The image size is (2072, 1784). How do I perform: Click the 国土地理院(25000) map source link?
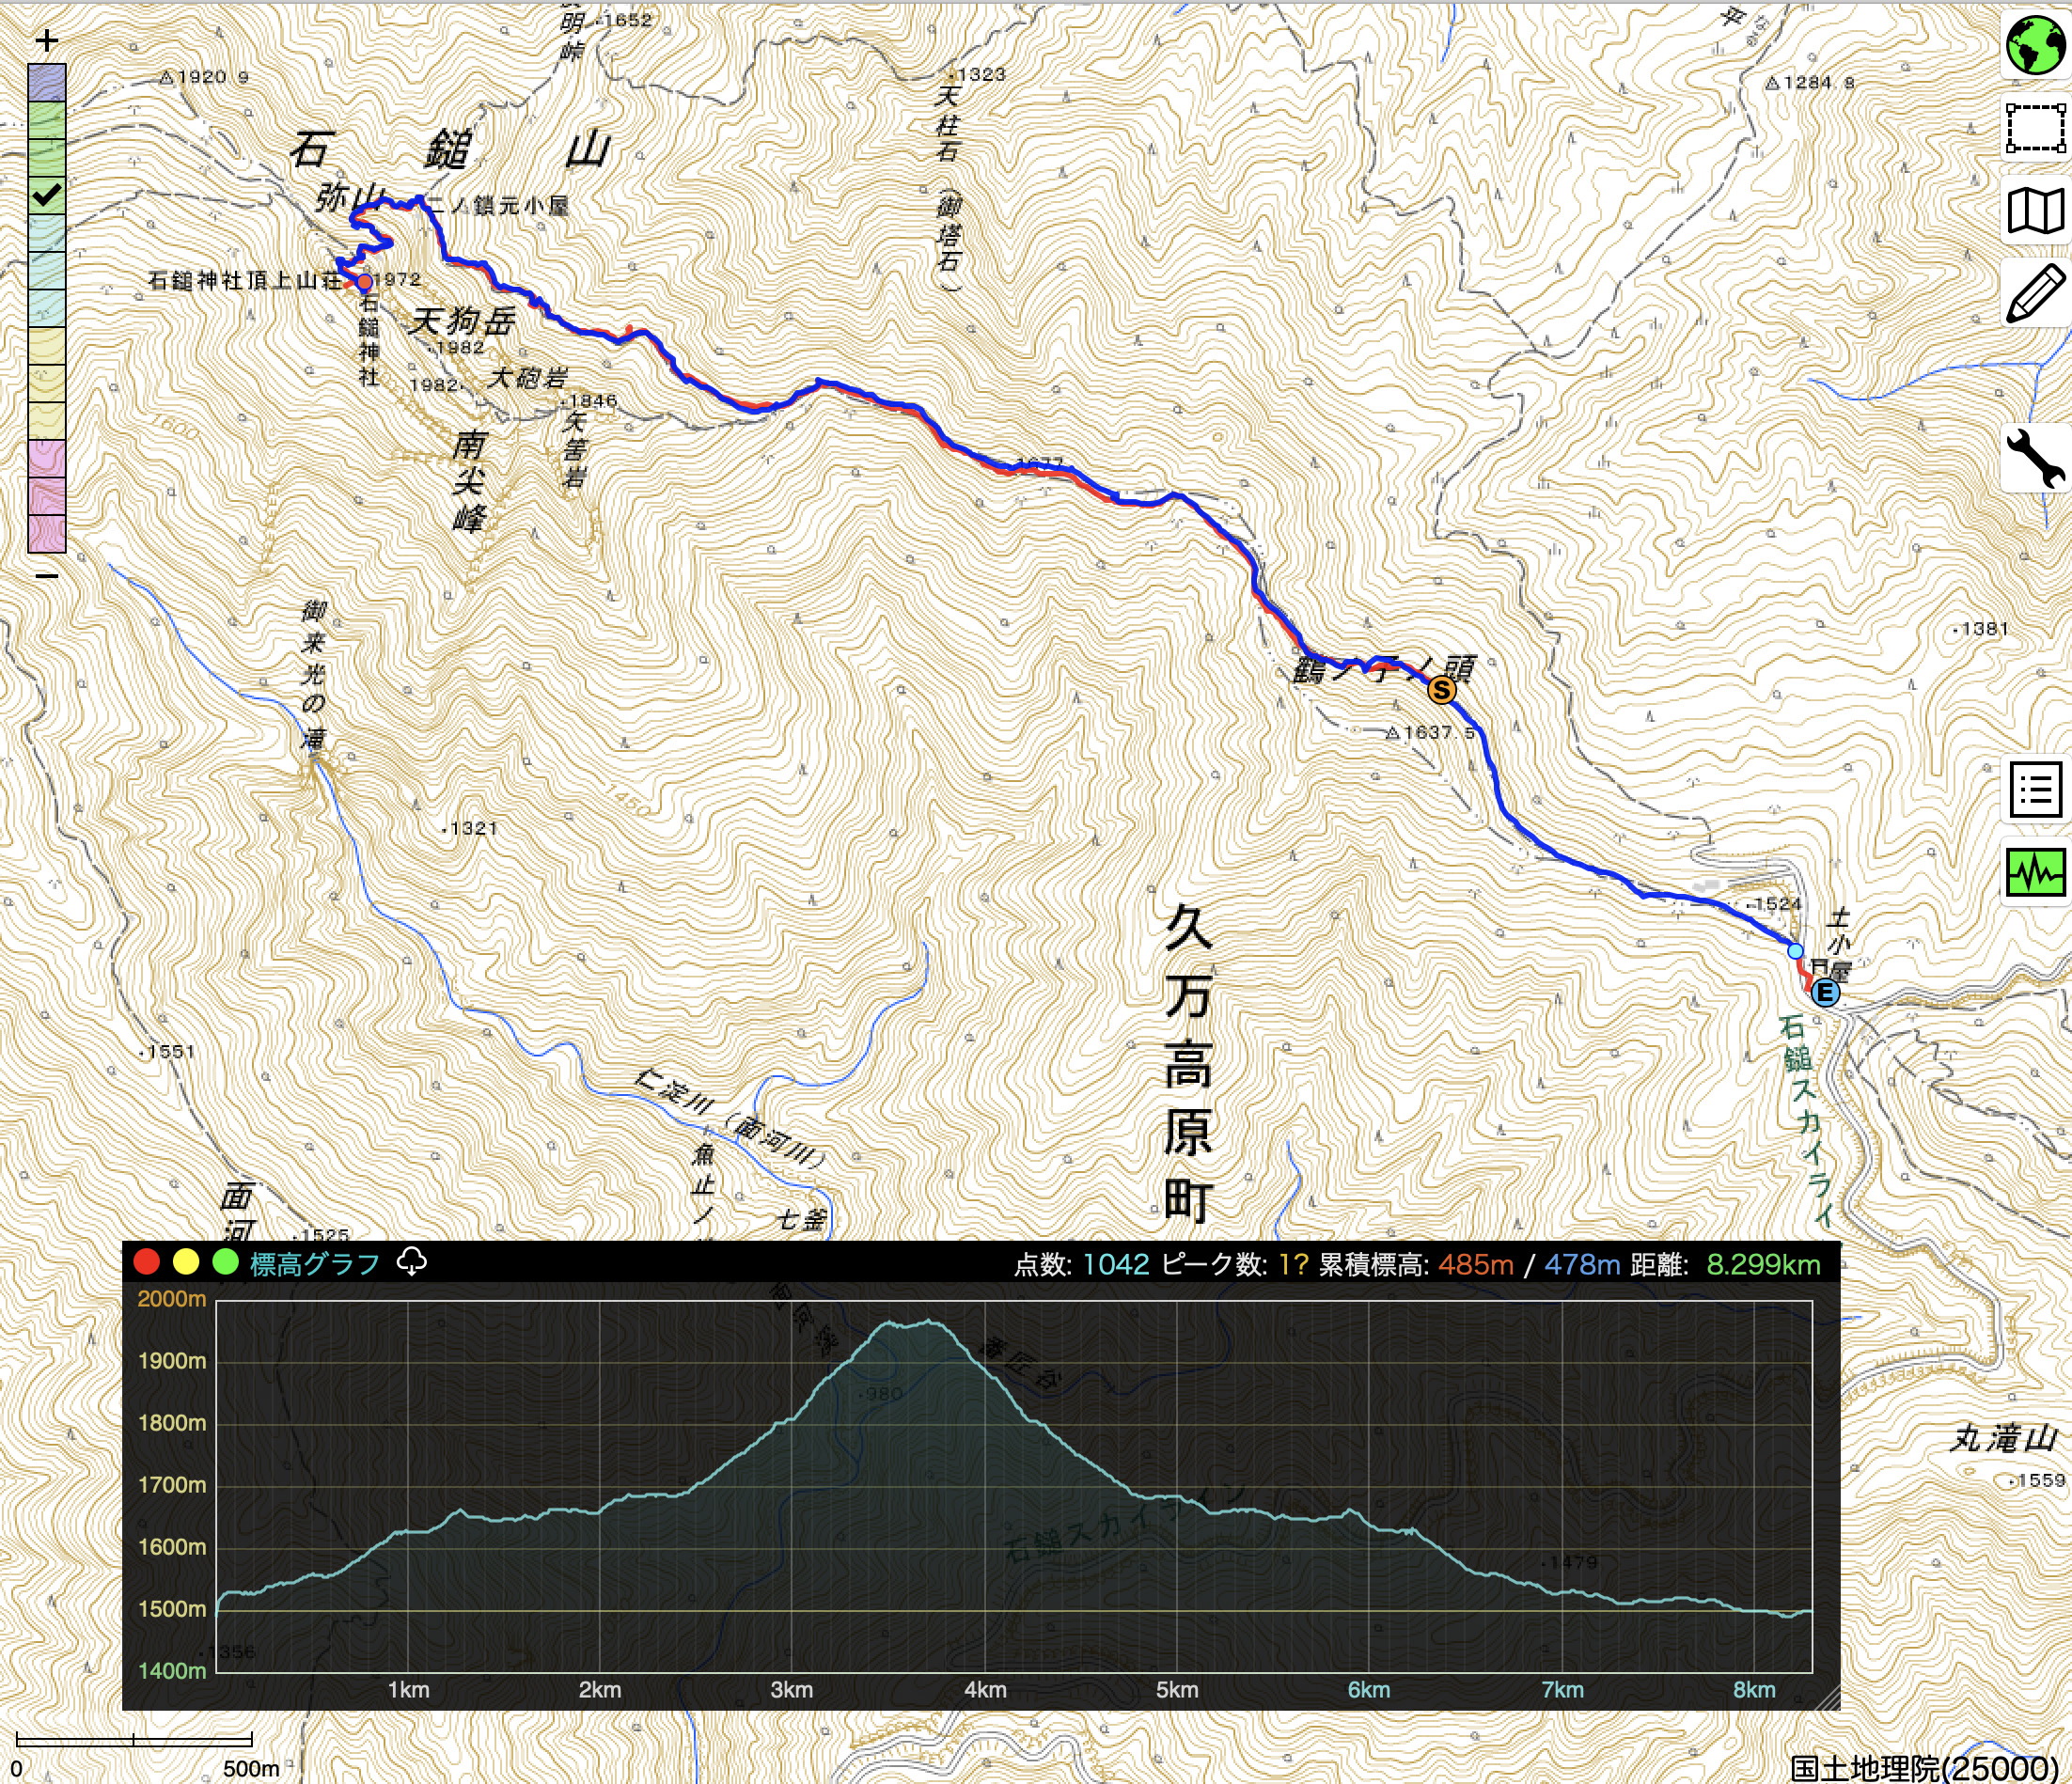[x=1928, y=1767]
